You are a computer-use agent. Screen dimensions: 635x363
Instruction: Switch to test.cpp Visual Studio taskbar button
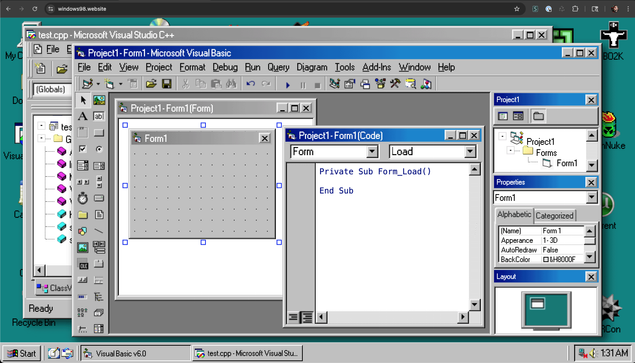[247, 353]
